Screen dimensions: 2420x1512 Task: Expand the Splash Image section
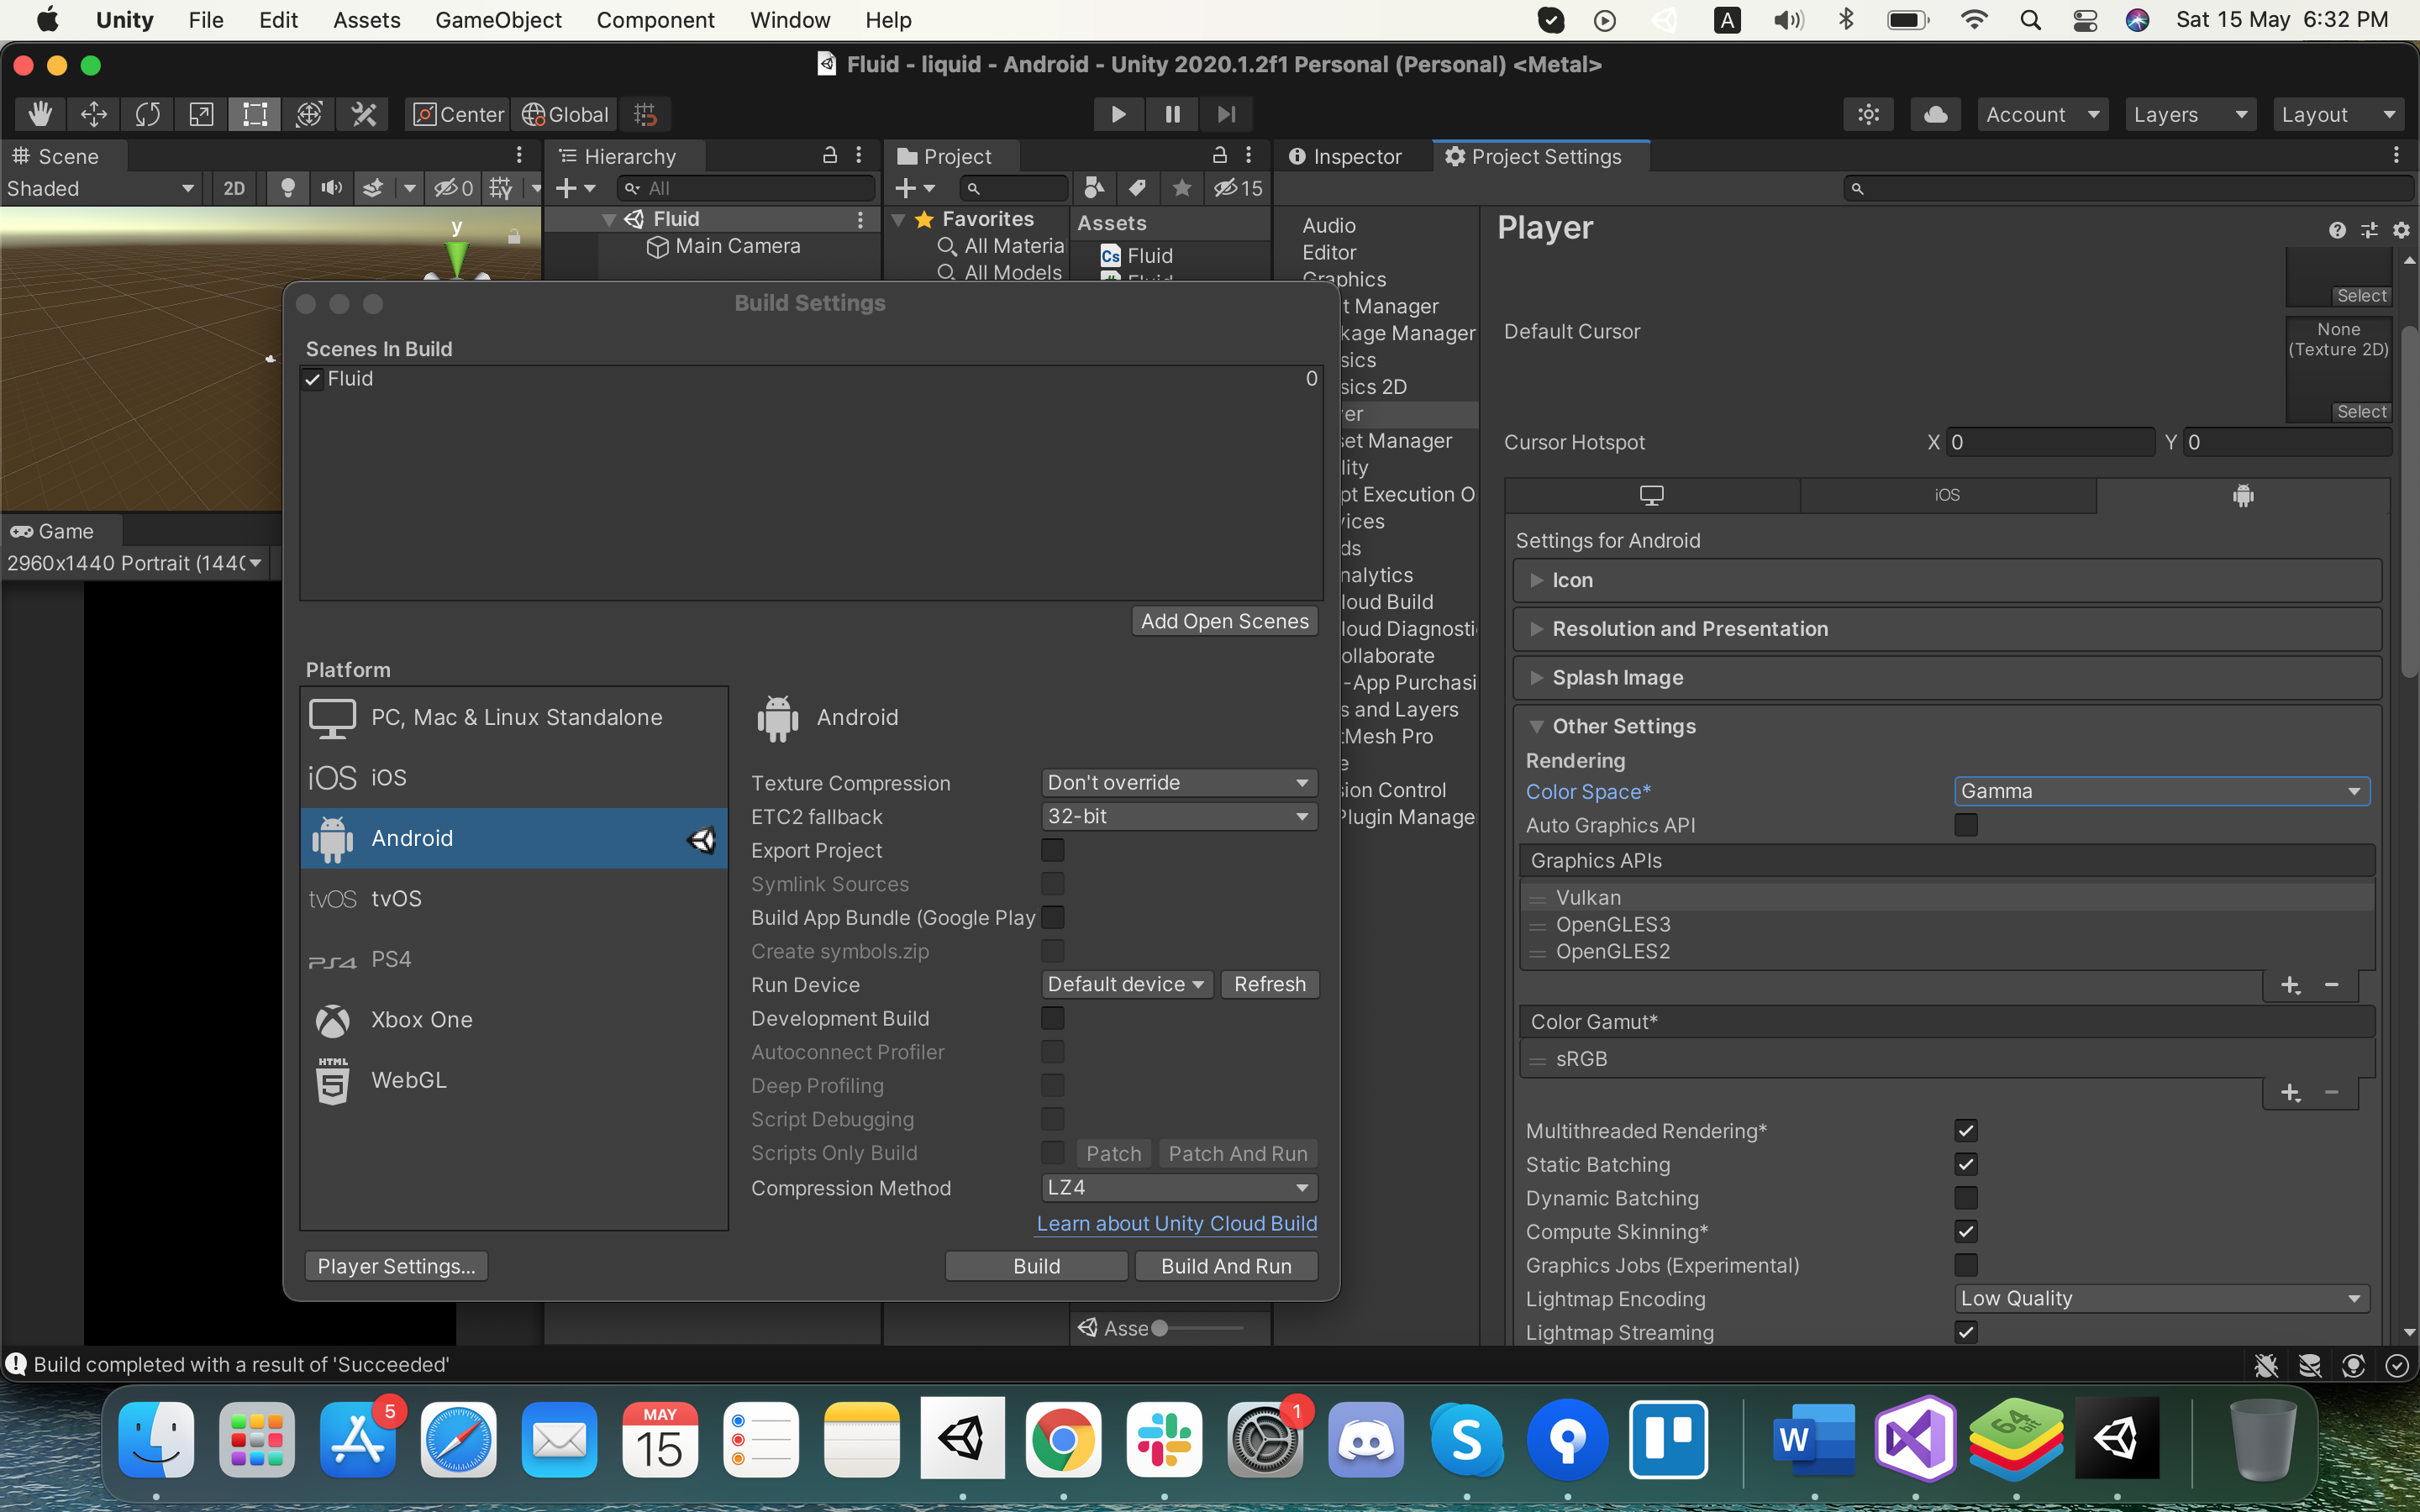point(1947,678)
